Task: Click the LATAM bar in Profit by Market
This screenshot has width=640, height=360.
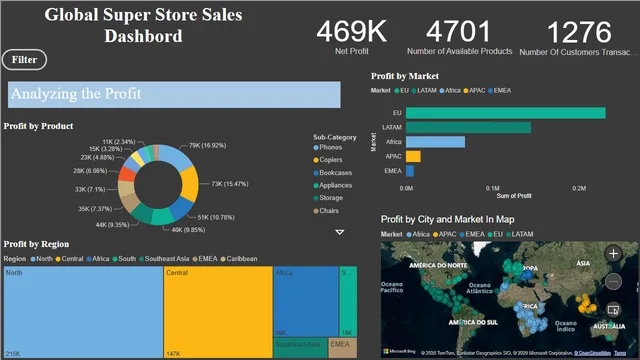Action: point(469,127)
